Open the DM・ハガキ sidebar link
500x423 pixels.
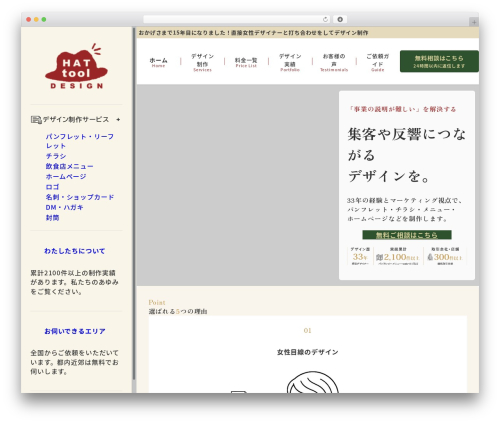click(x=64, y=208)
